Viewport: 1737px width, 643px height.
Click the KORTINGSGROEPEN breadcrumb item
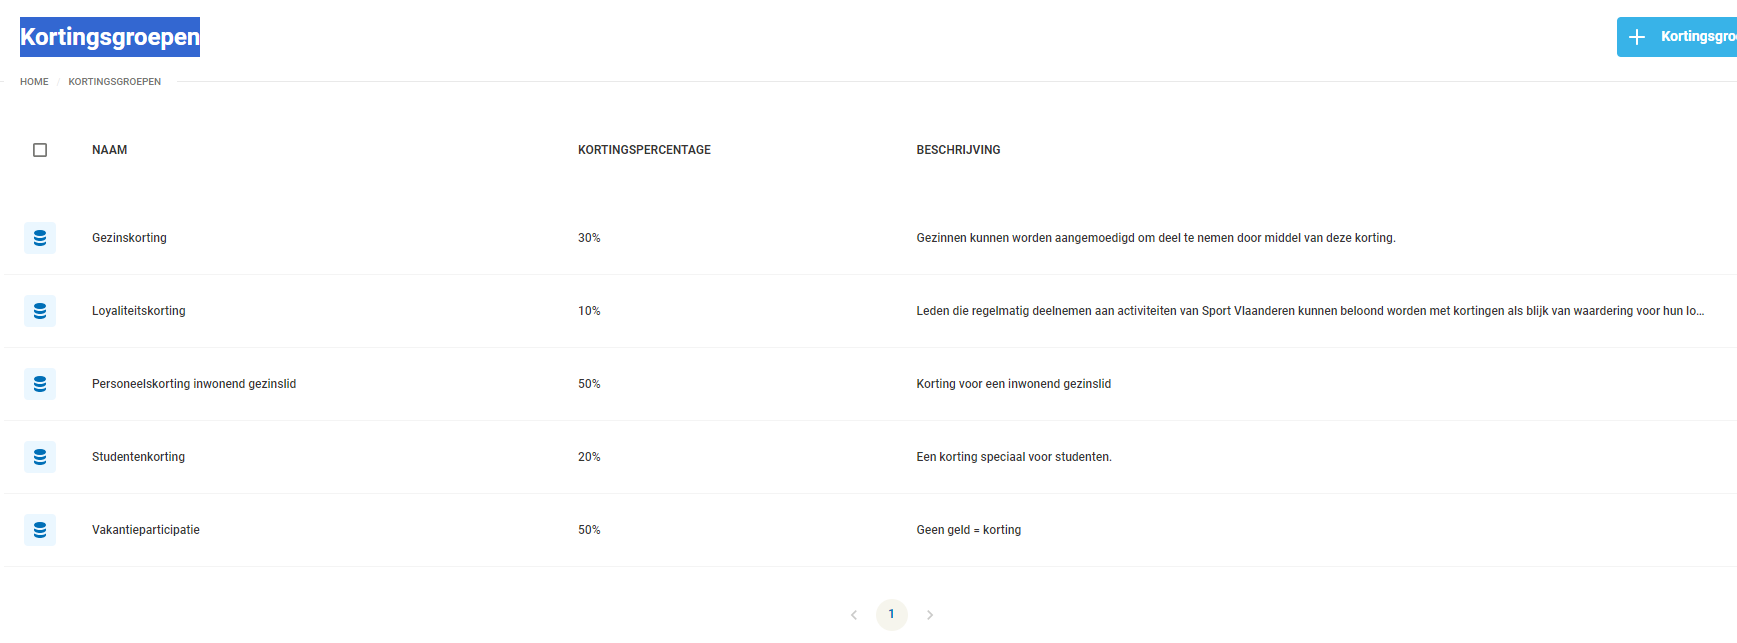pyautogui.click(x=114, y=82)
